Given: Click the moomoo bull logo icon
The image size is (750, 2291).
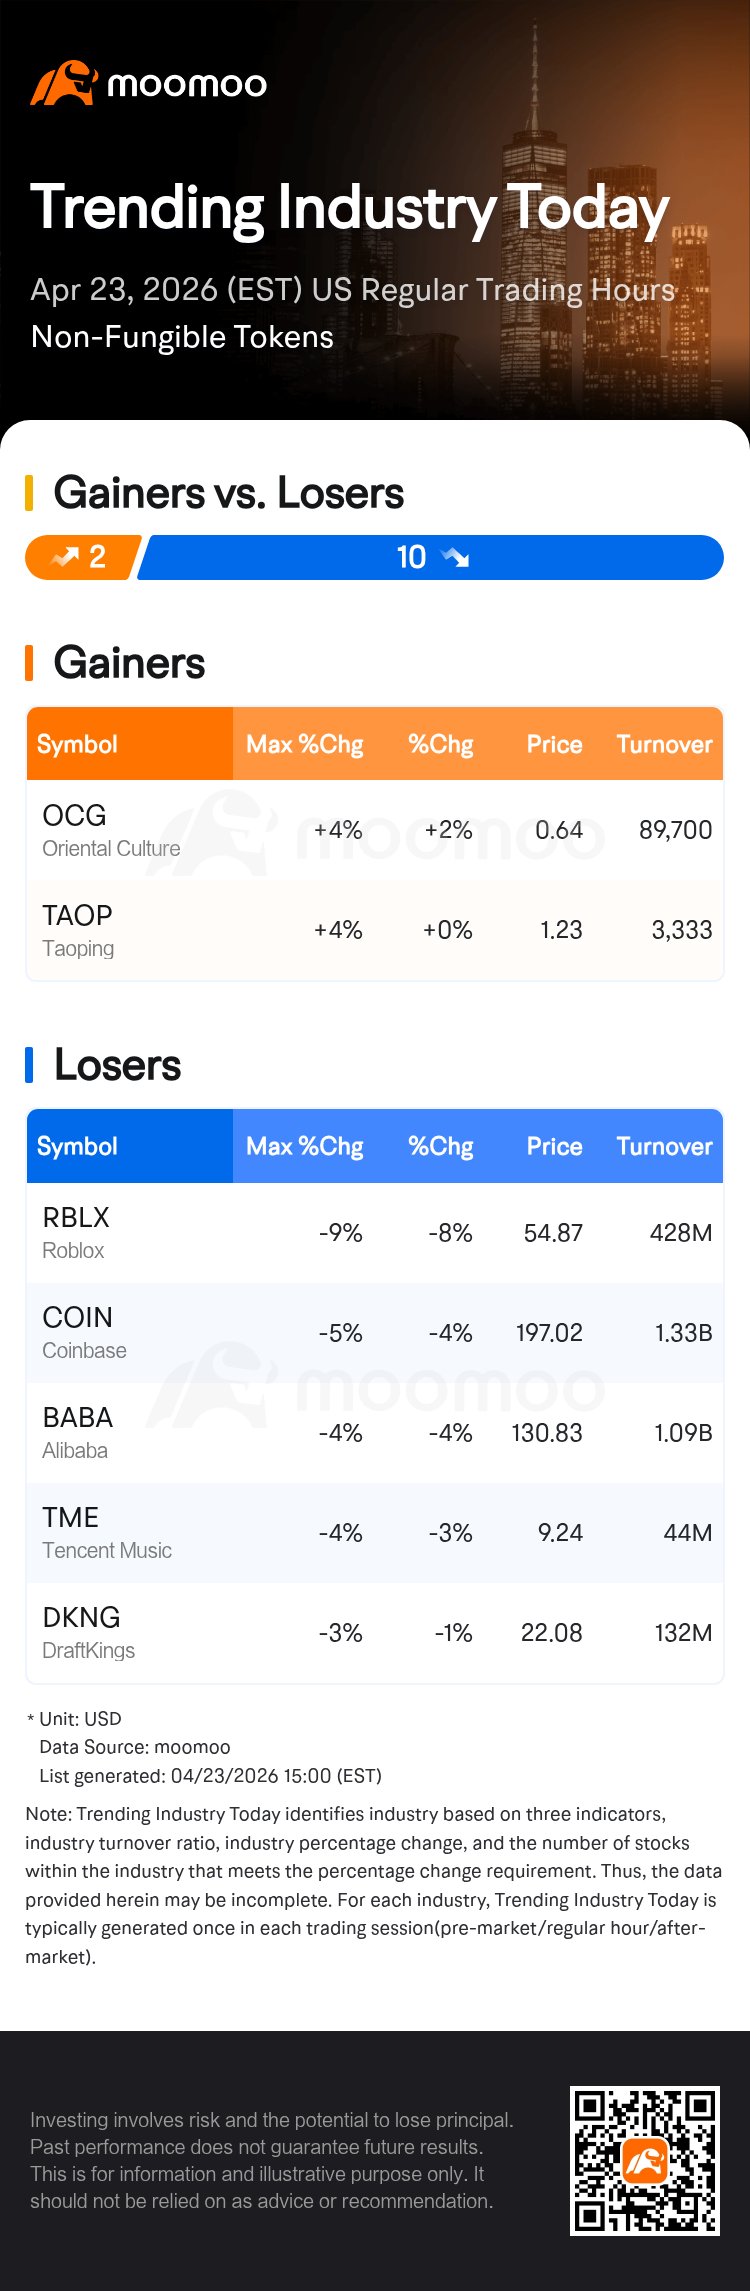Looking at the screenshot, I should click(62, 84).
